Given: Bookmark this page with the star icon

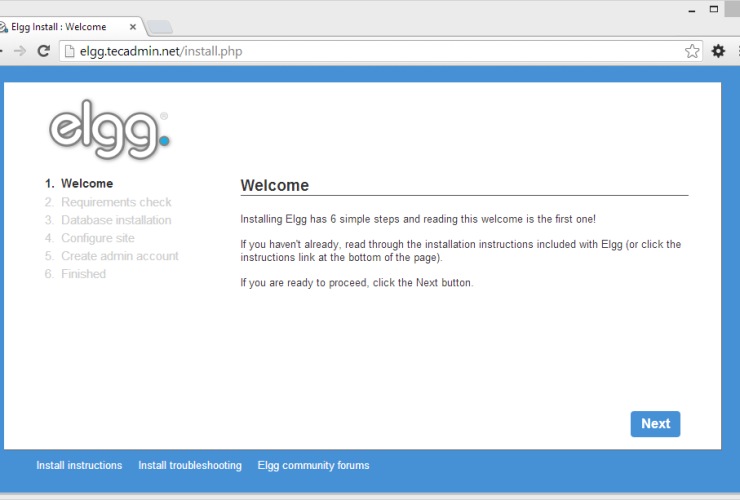Looking at the screenshot, I should click(692, 51).
